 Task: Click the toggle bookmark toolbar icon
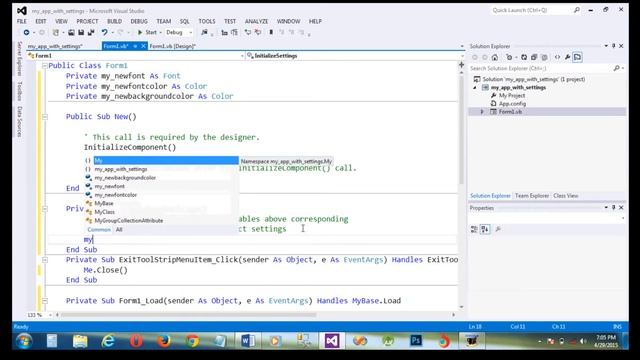(x=271, y=32)
